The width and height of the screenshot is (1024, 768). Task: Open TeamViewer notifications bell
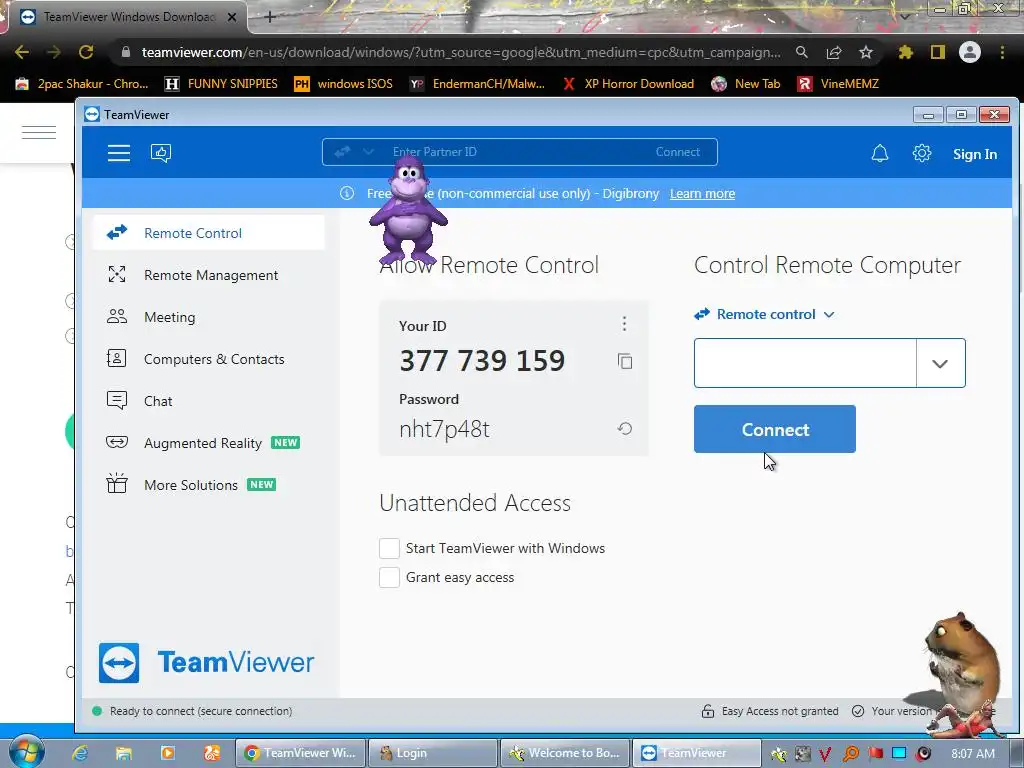click(x=880, y=153)
